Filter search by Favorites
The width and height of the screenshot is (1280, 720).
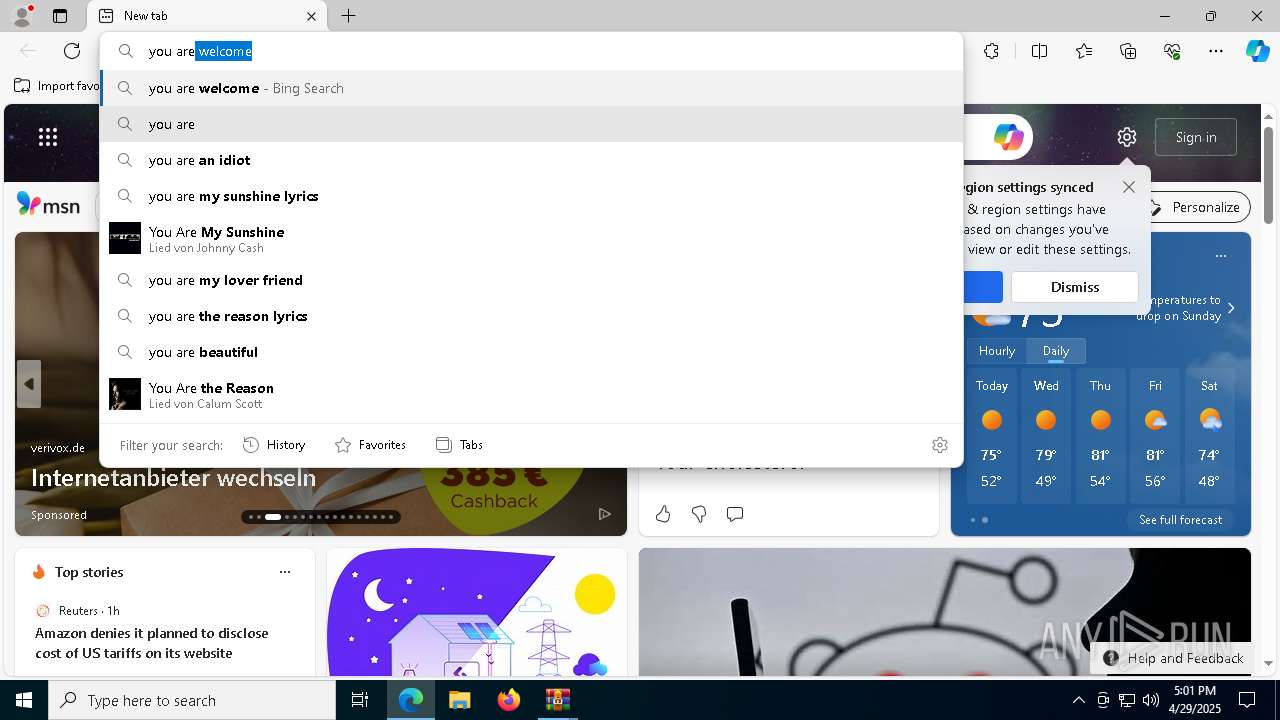pyautogui.click(x=370, y=445)
